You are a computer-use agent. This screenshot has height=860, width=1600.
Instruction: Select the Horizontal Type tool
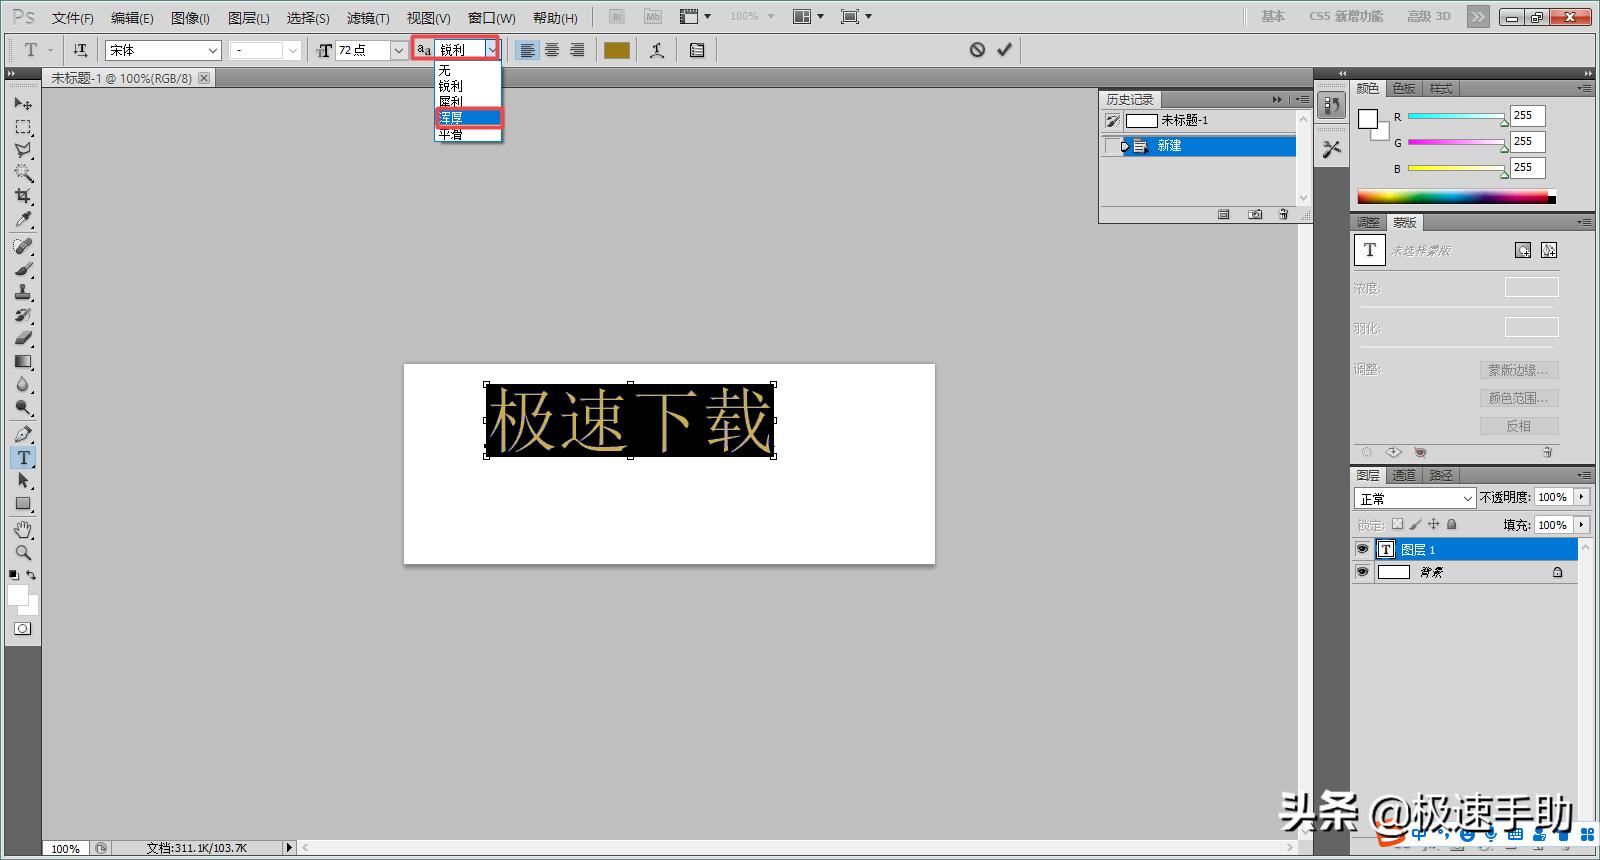[x=23, y=457]
